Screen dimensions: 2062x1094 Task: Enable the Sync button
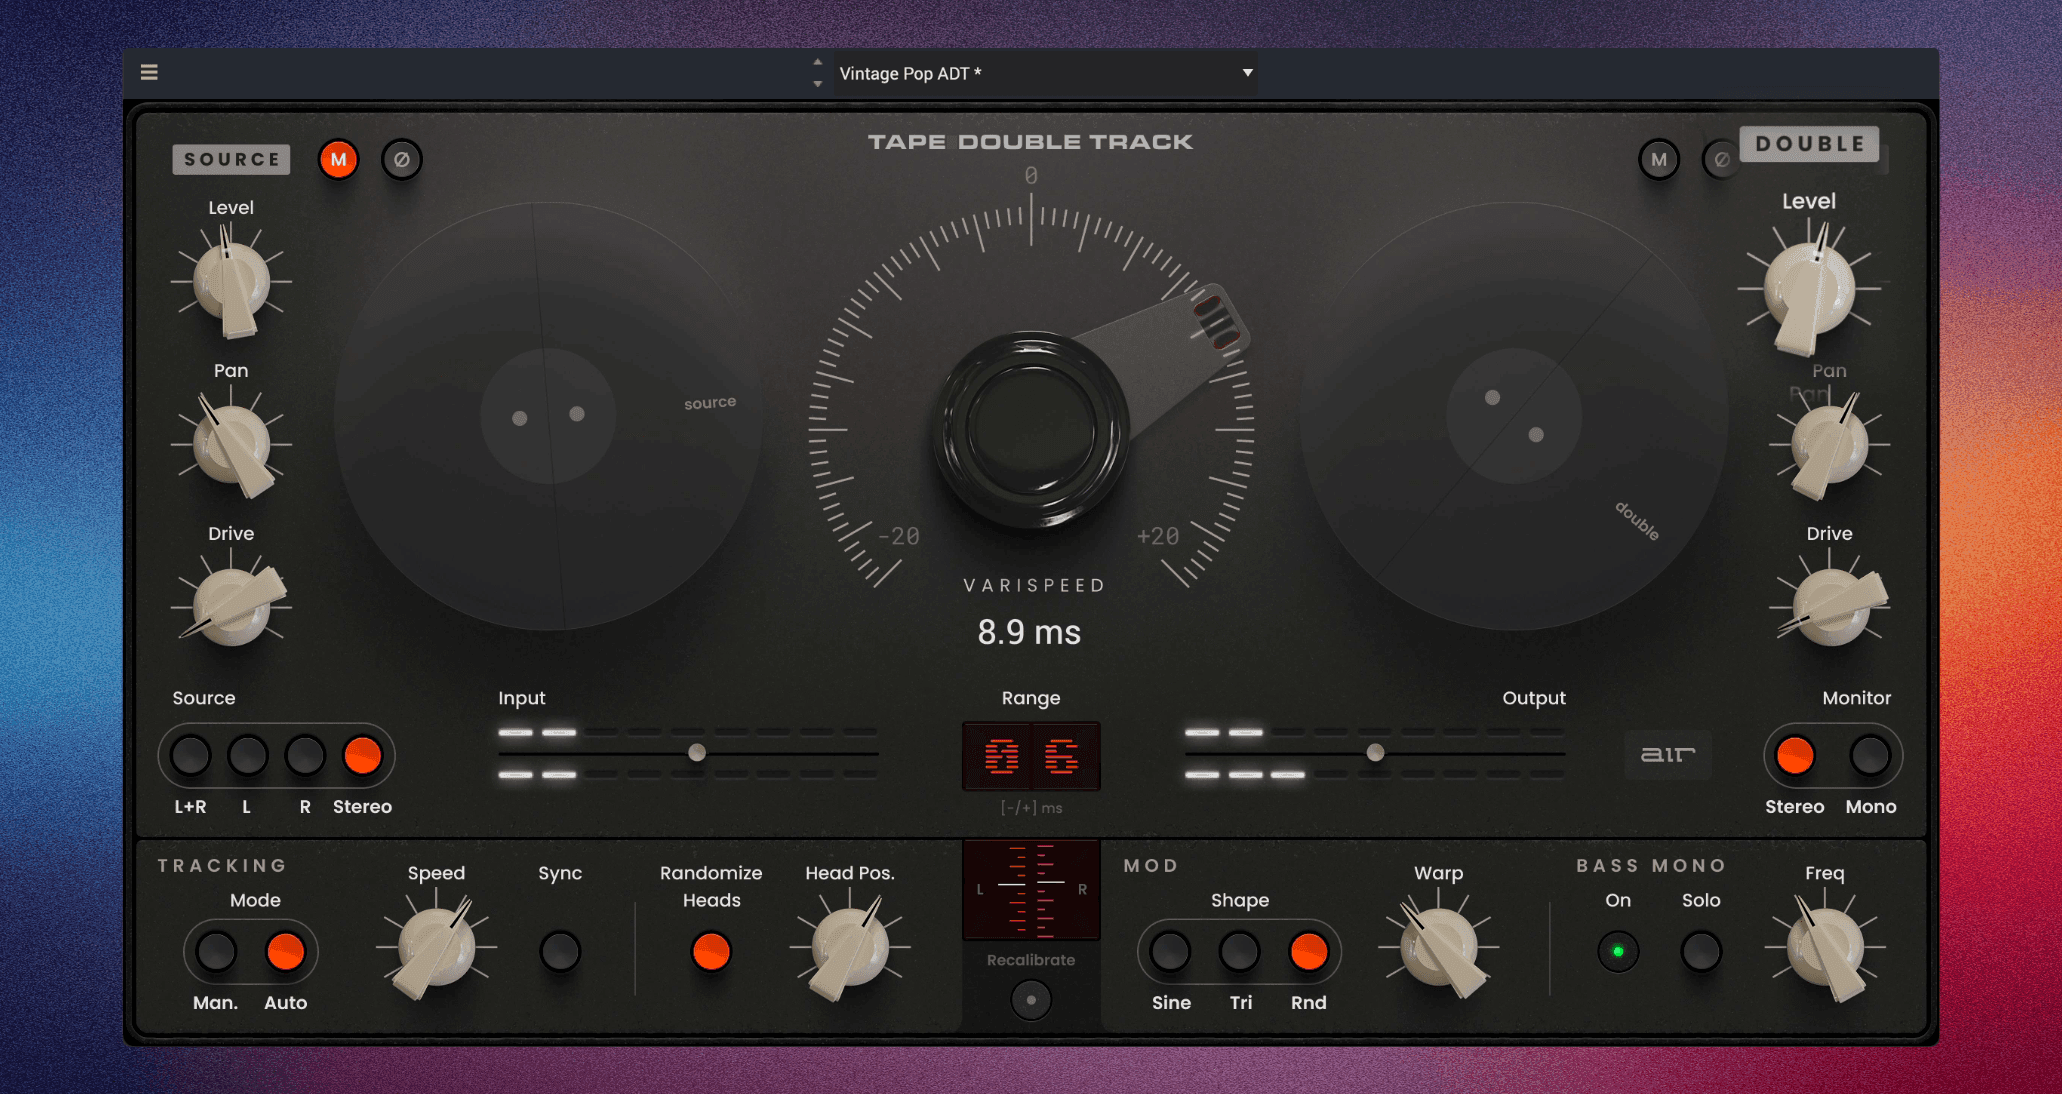point(560,951)
